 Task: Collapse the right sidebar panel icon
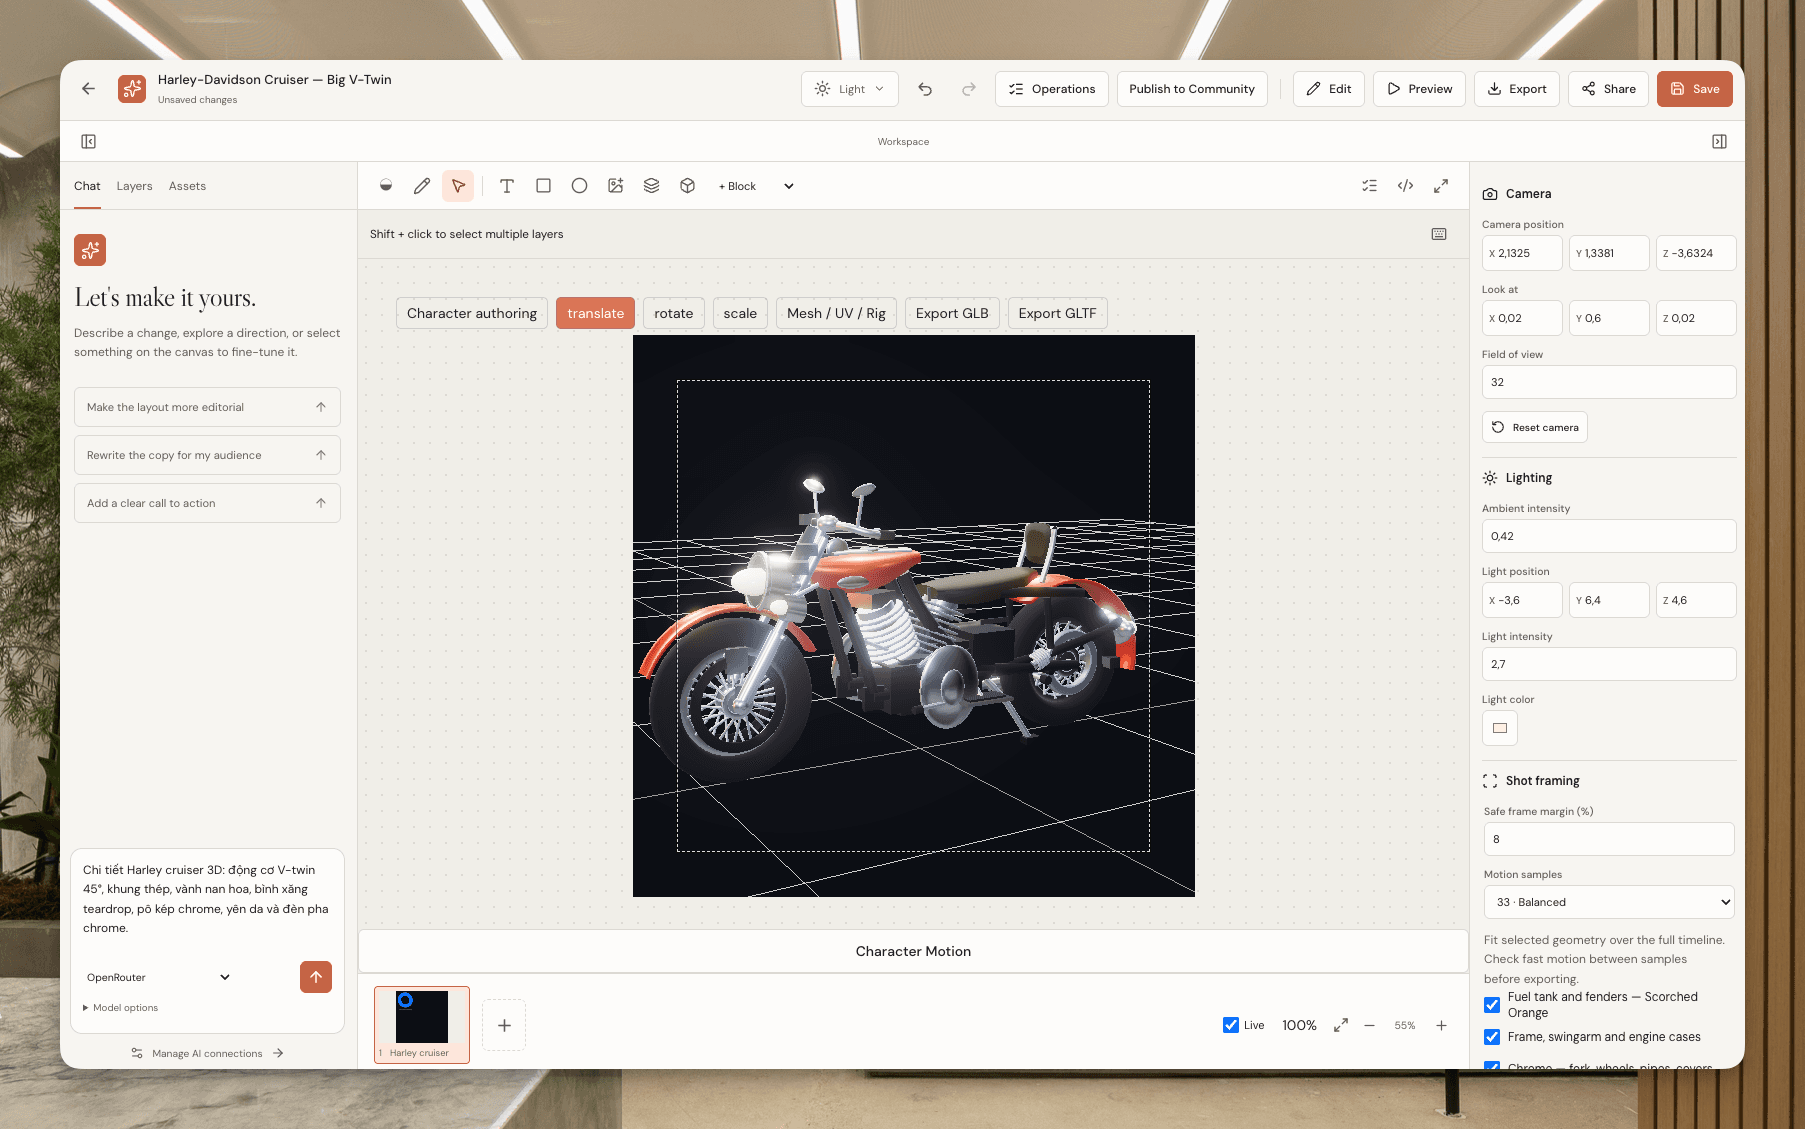[1719, 142]
